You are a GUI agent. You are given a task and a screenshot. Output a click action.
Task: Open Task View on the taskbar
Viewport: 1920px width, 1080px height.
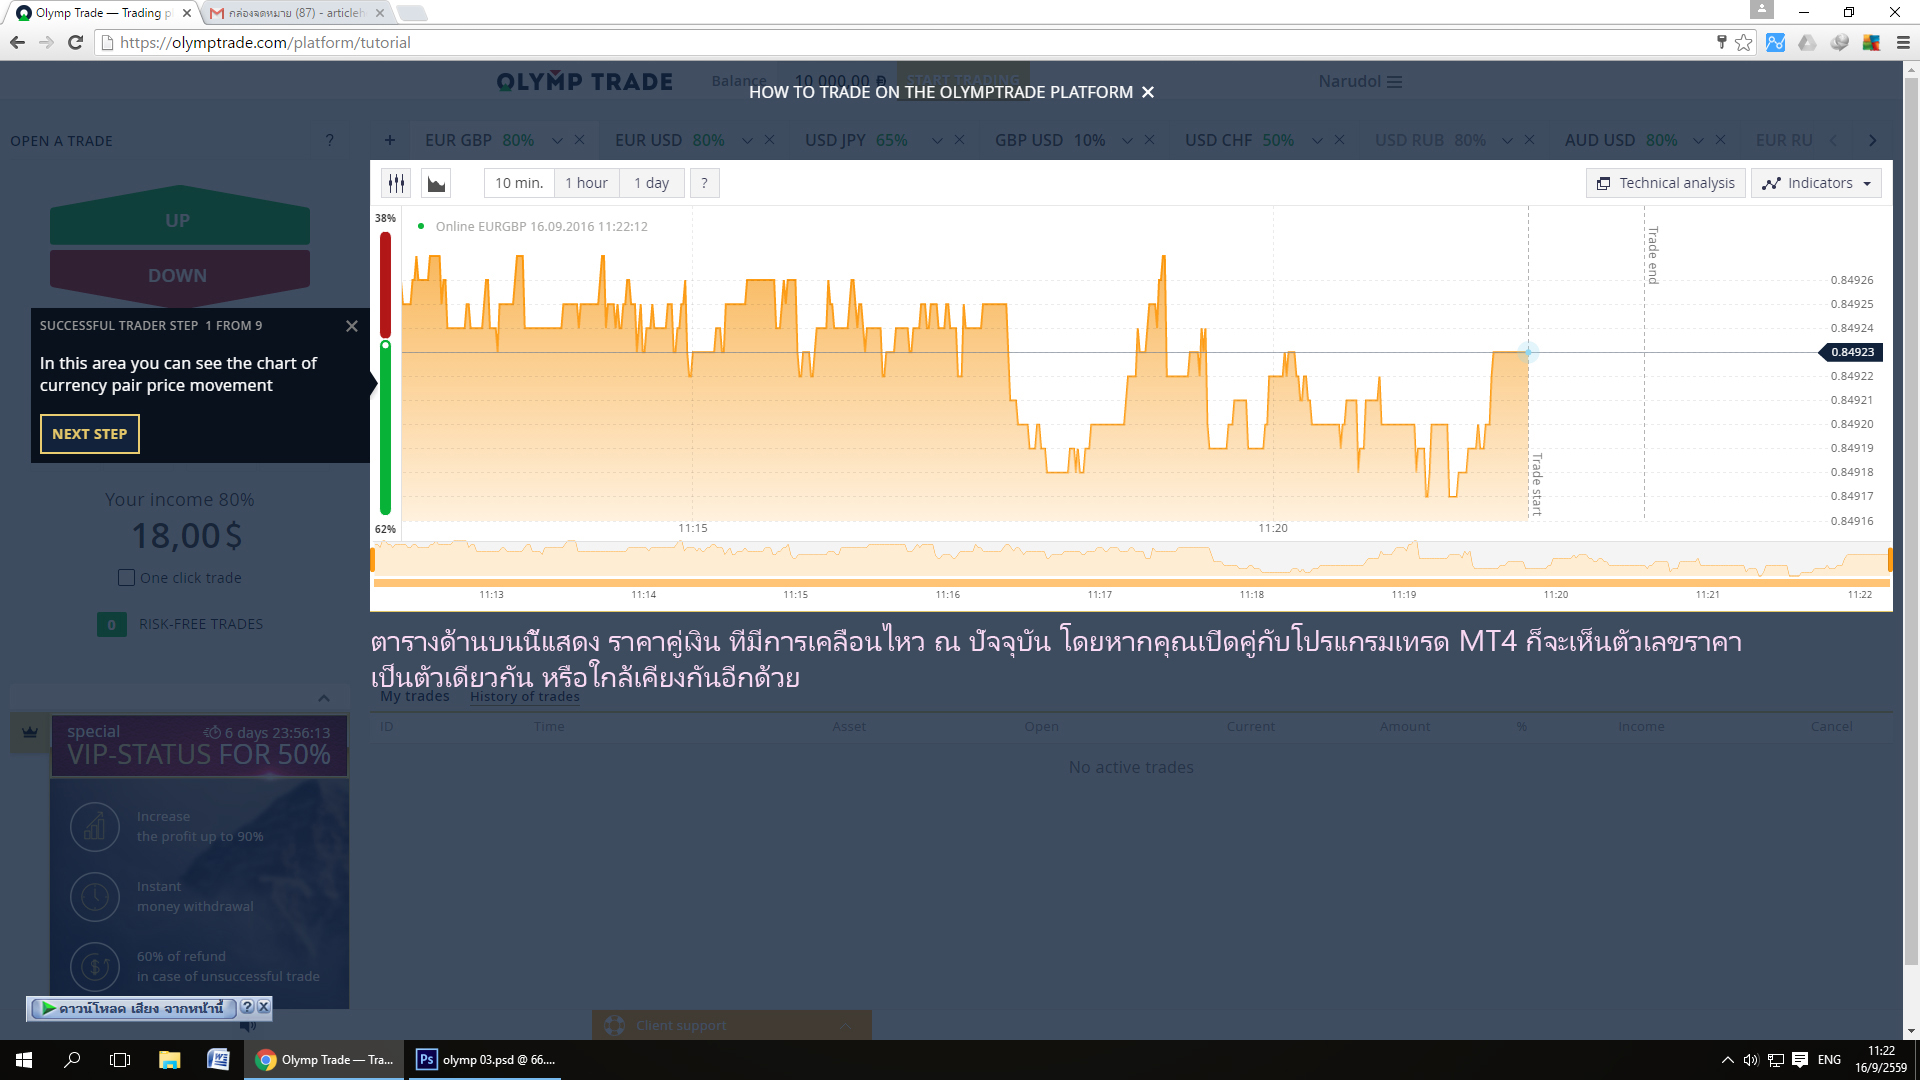click(120, 1060)
